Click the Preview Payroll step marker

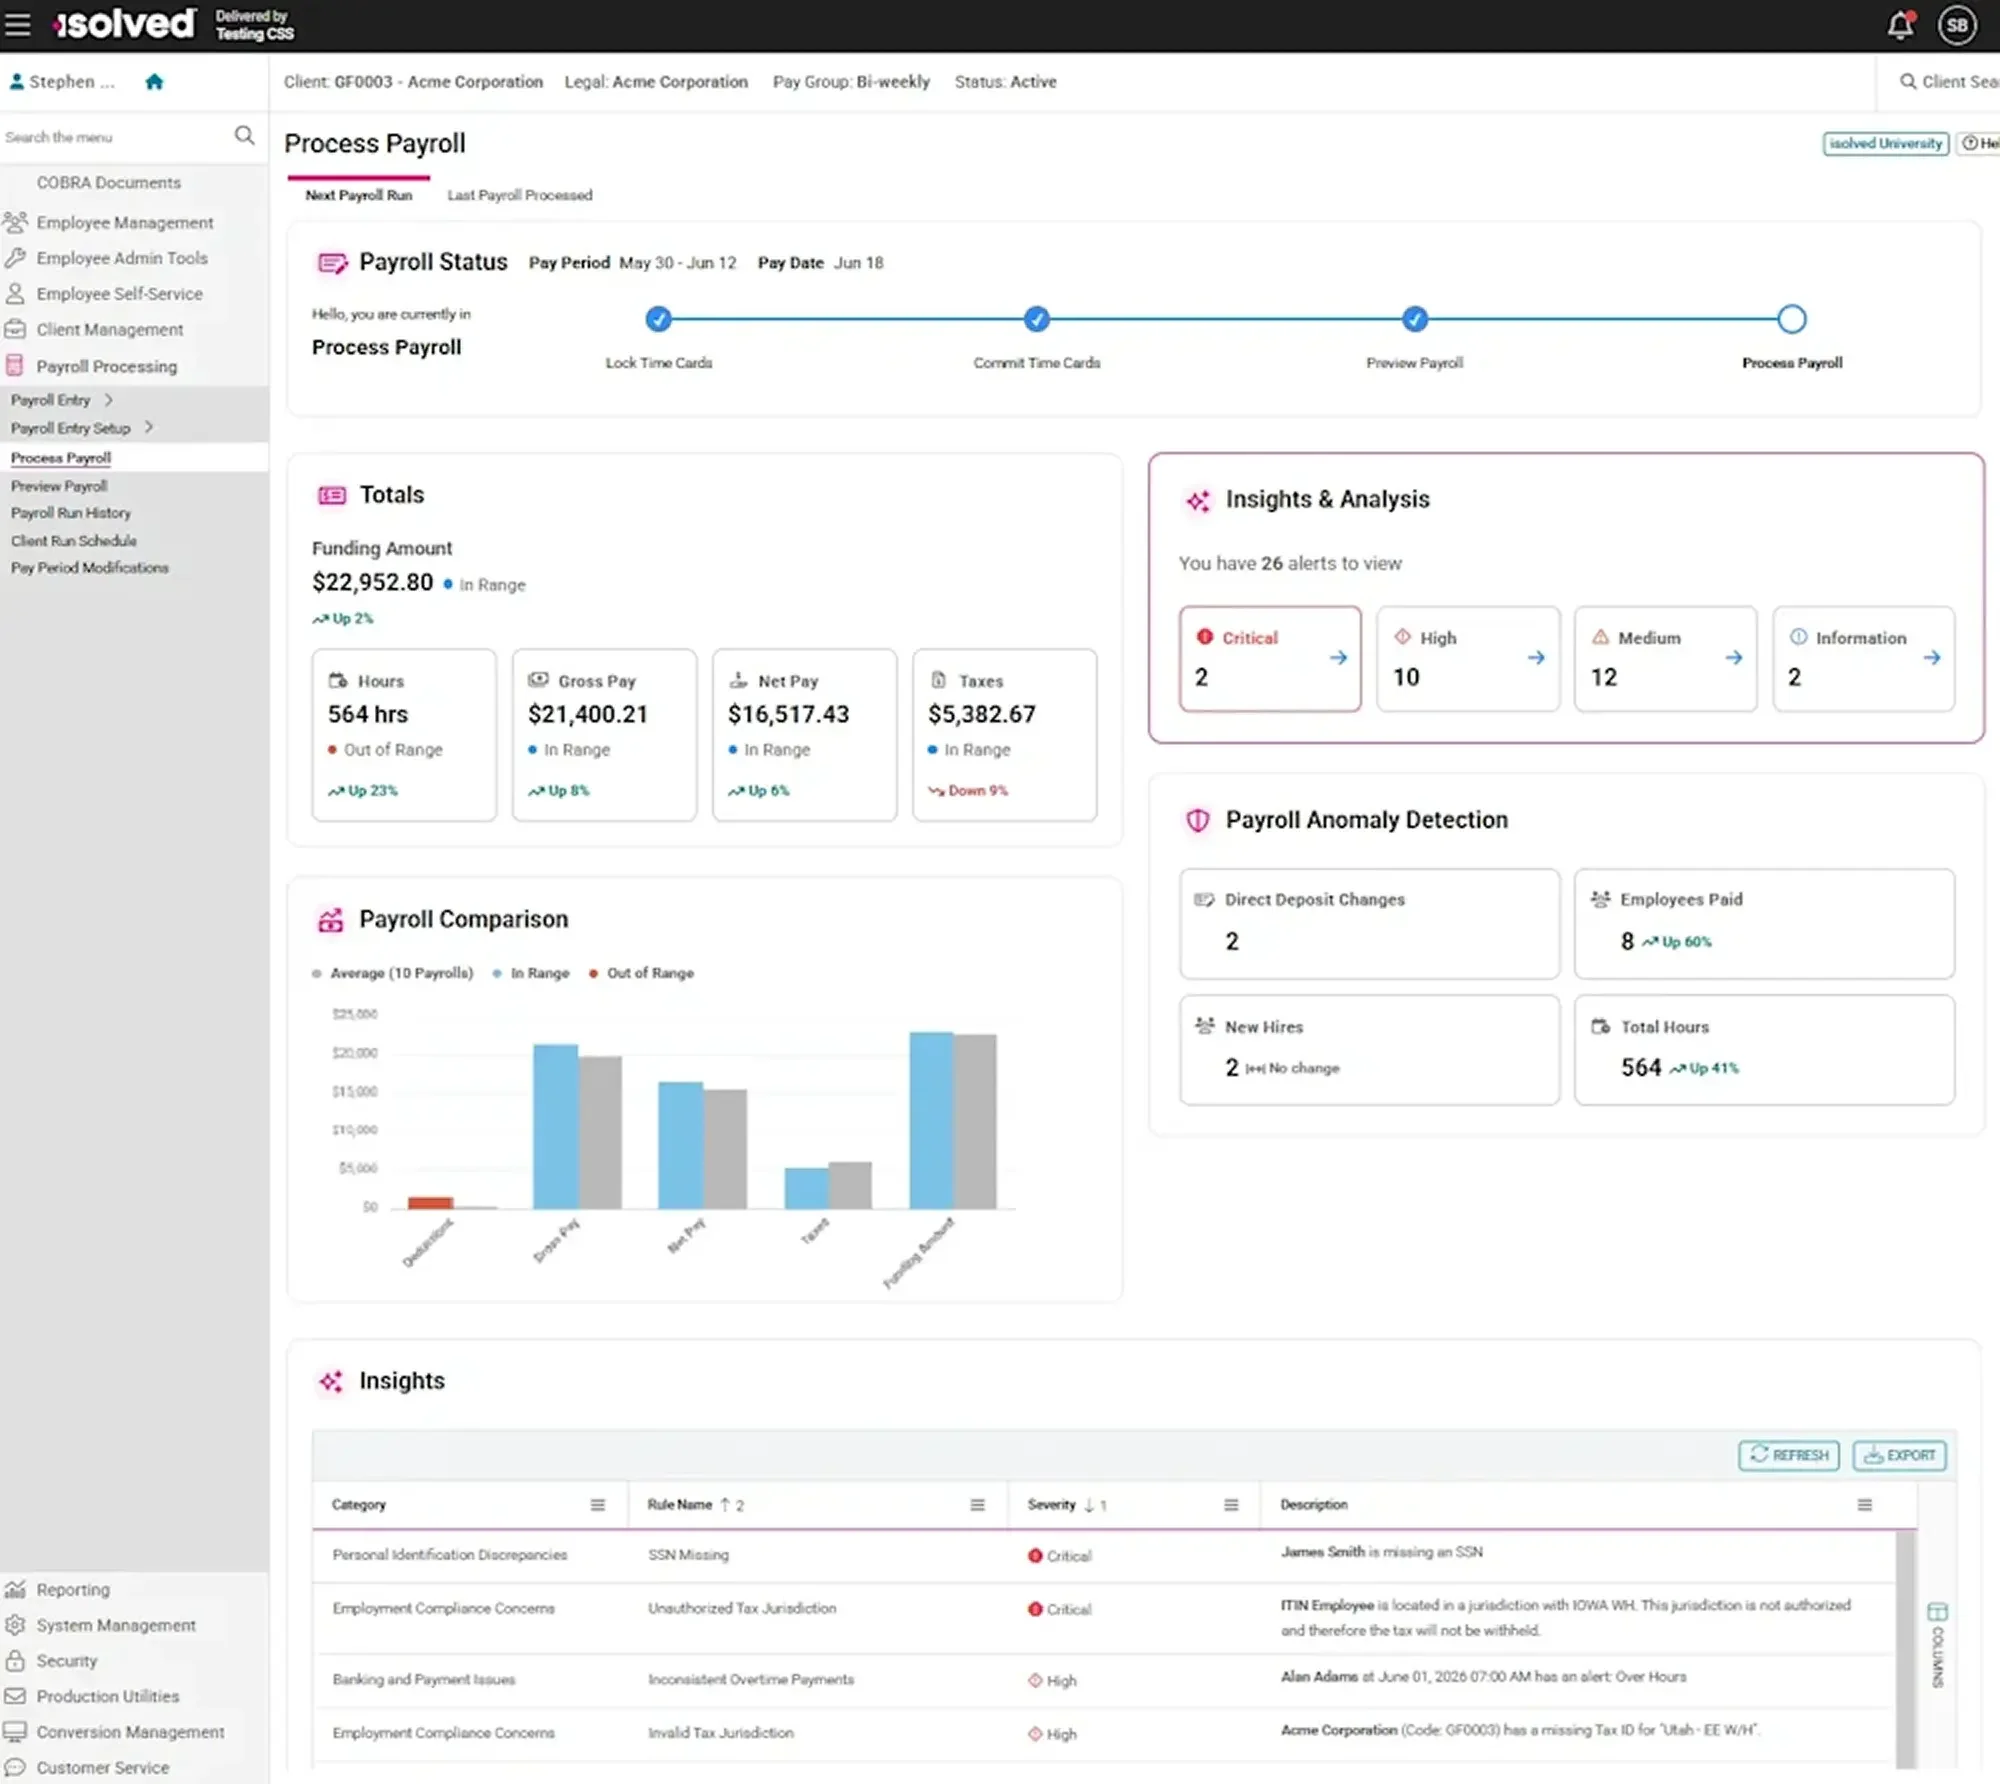1414,319
